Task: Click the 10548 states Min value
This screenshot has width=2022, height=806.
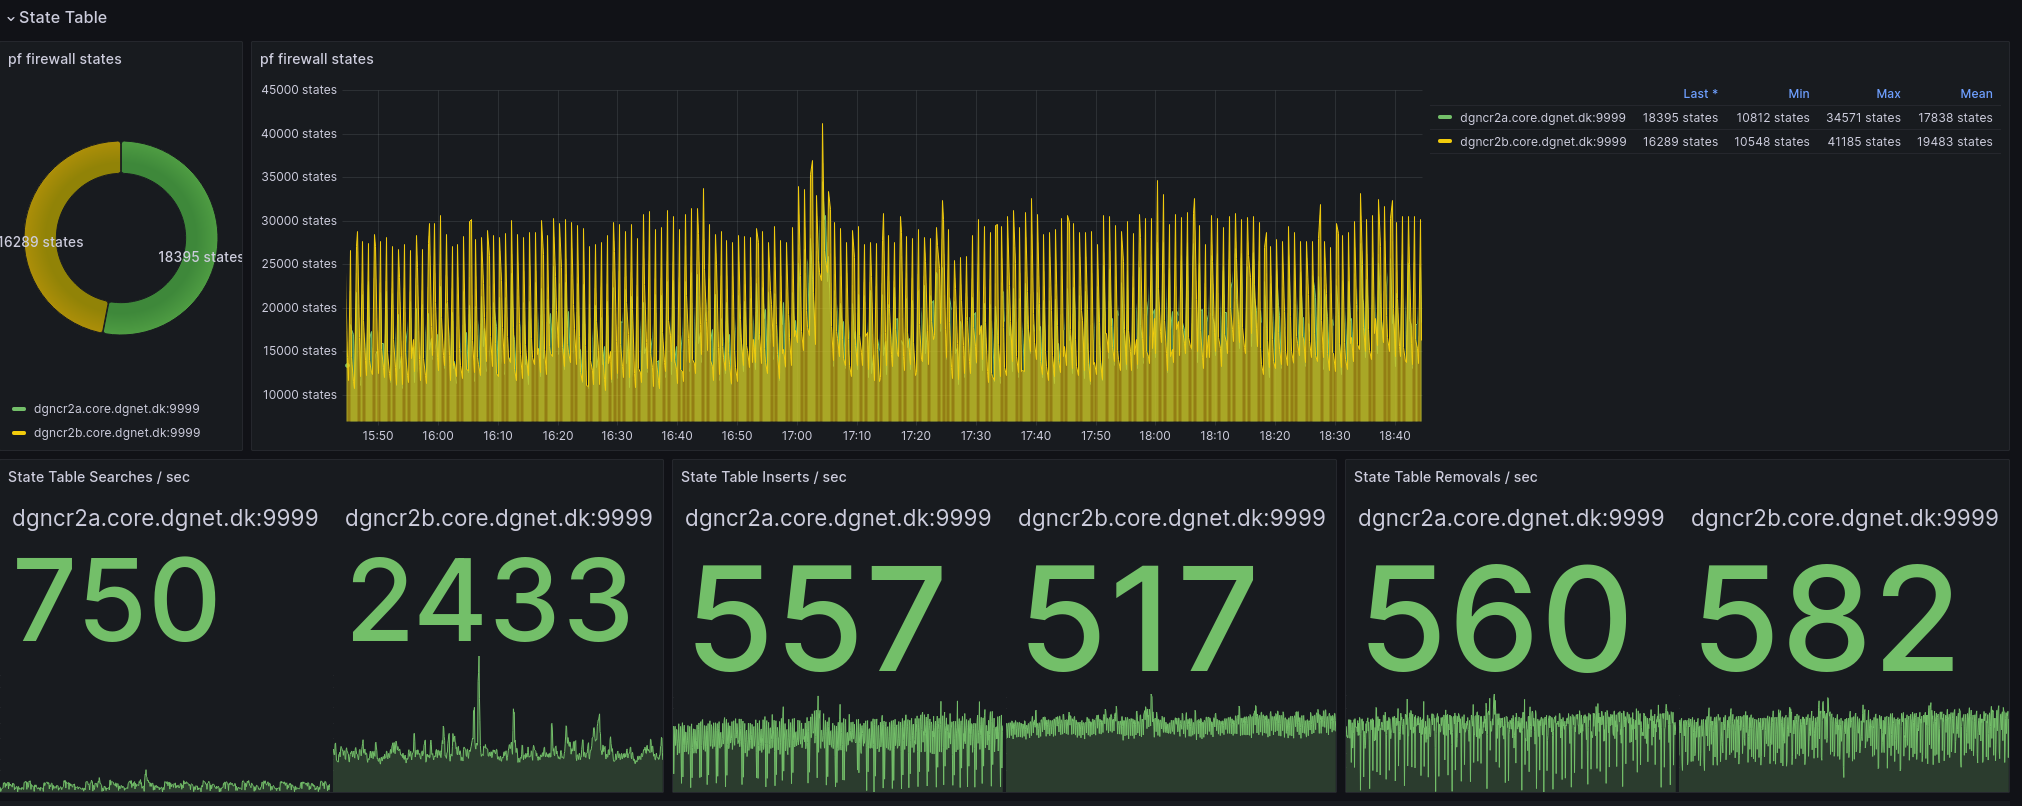Action: click(x=1772, y=142)
